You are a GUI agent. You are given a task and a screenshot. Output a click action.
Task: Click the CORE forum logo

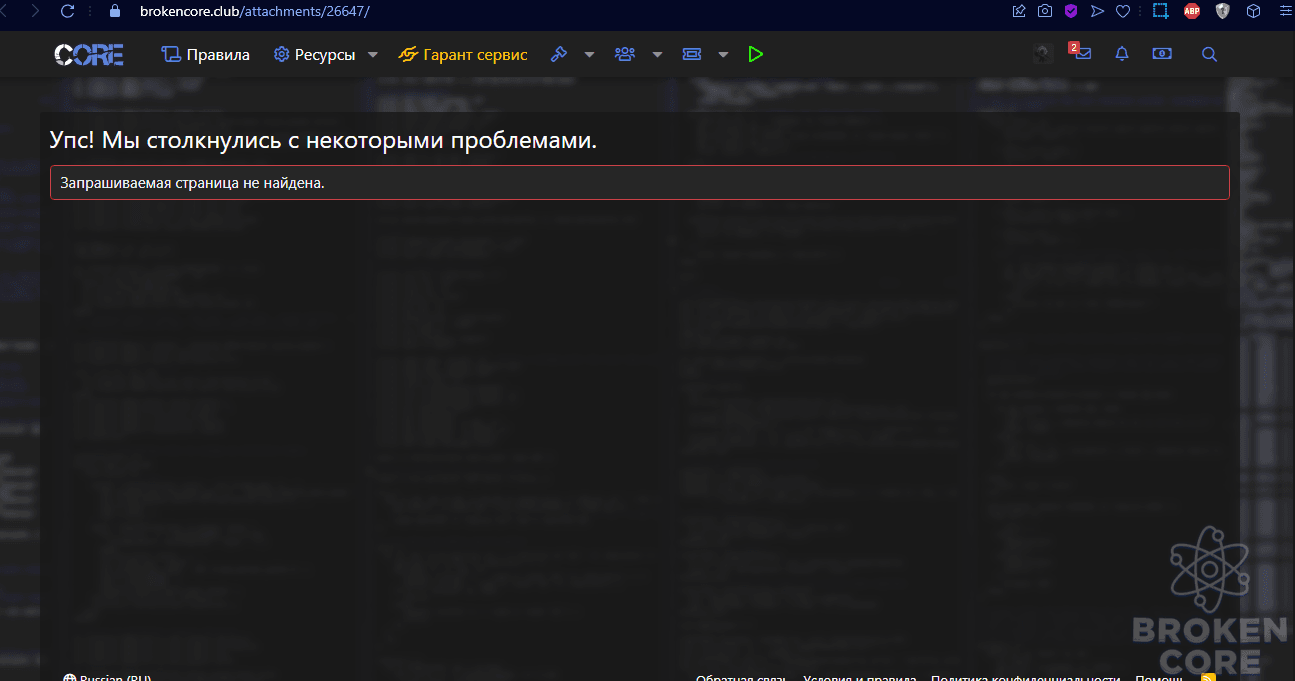[x=89, y=55]
